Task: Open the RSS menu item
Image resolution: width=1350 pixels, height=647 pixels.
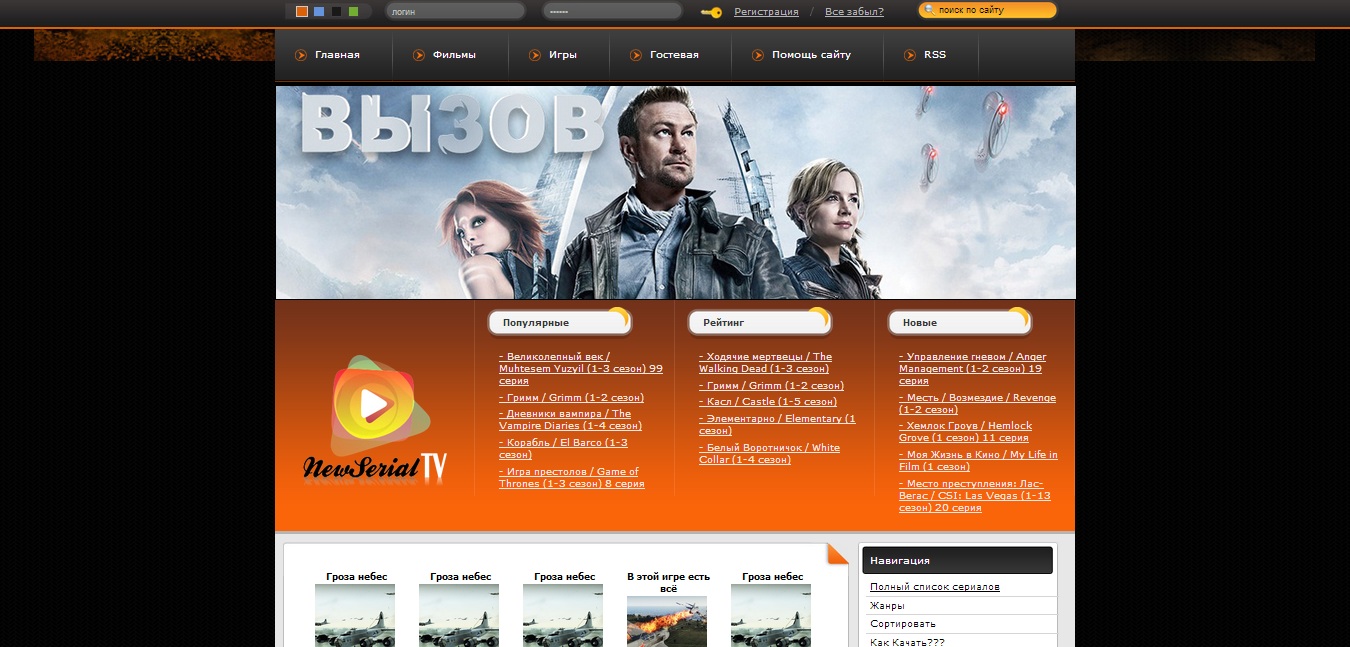Action: pos(935,55)
